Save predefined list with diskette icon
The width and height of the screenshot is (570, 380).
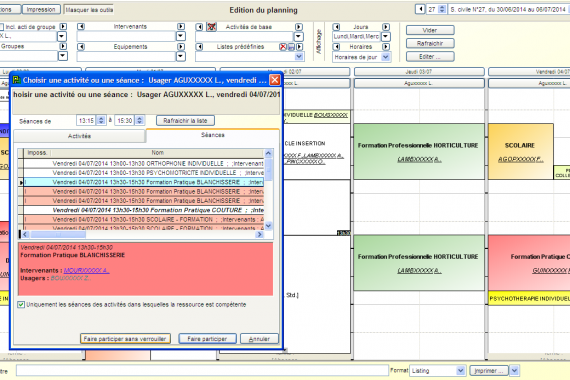click(291, 47)
